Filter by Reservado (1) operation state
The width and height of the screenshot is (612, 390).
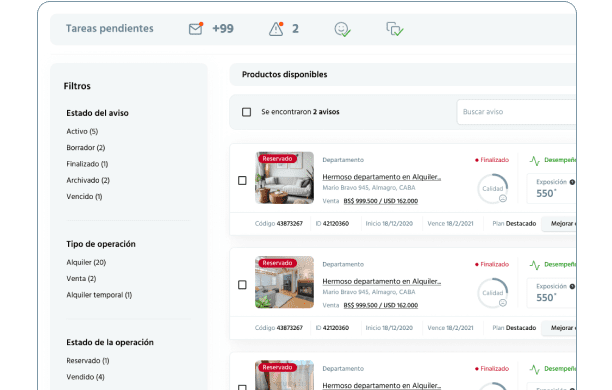(87, 361)
